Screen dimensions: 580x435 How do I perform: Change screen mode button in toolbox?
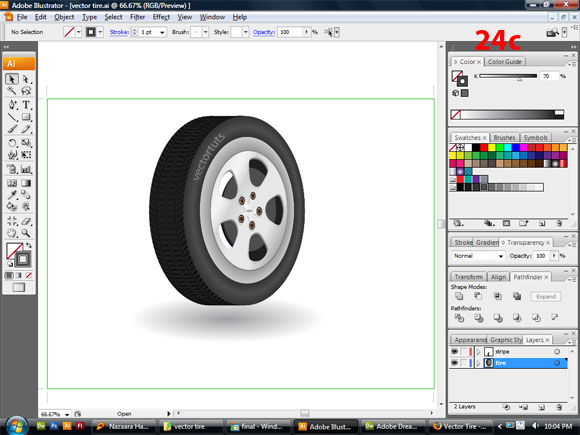pos(18,287)
